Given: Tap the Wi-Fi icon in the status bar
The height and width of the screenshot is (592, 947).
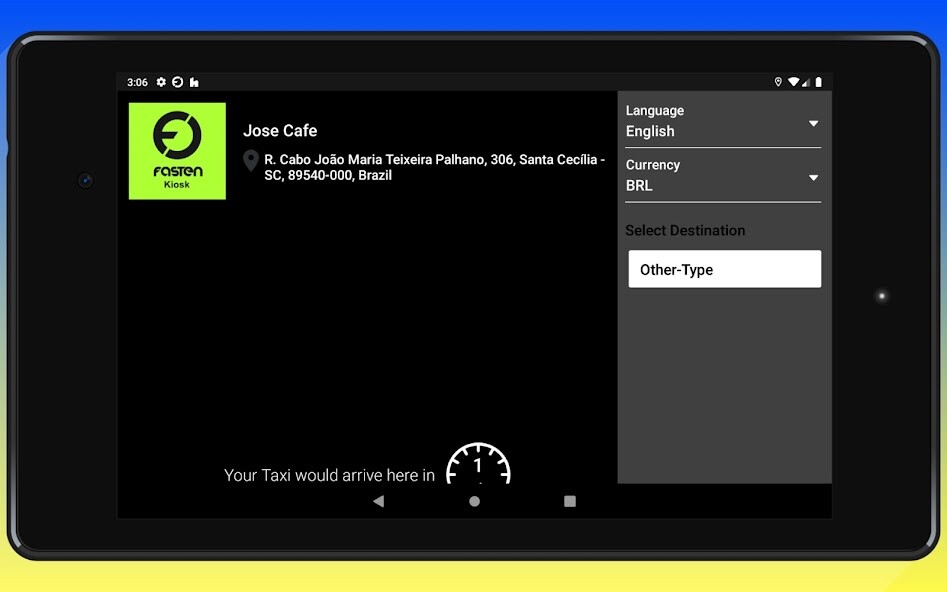Looking at the screenshot, I should (x=795, y=82).
